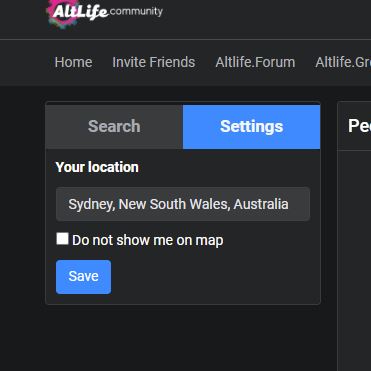
Task: Click the dark page background below settings panel
Action: point(183,338)
